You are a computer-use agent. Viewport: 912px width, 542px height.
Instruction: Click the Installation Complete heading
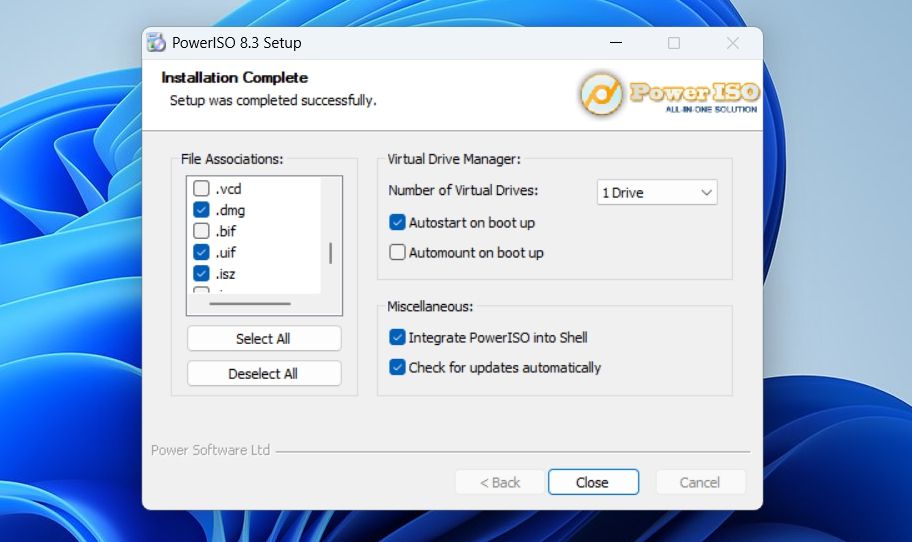pos(234,77)
